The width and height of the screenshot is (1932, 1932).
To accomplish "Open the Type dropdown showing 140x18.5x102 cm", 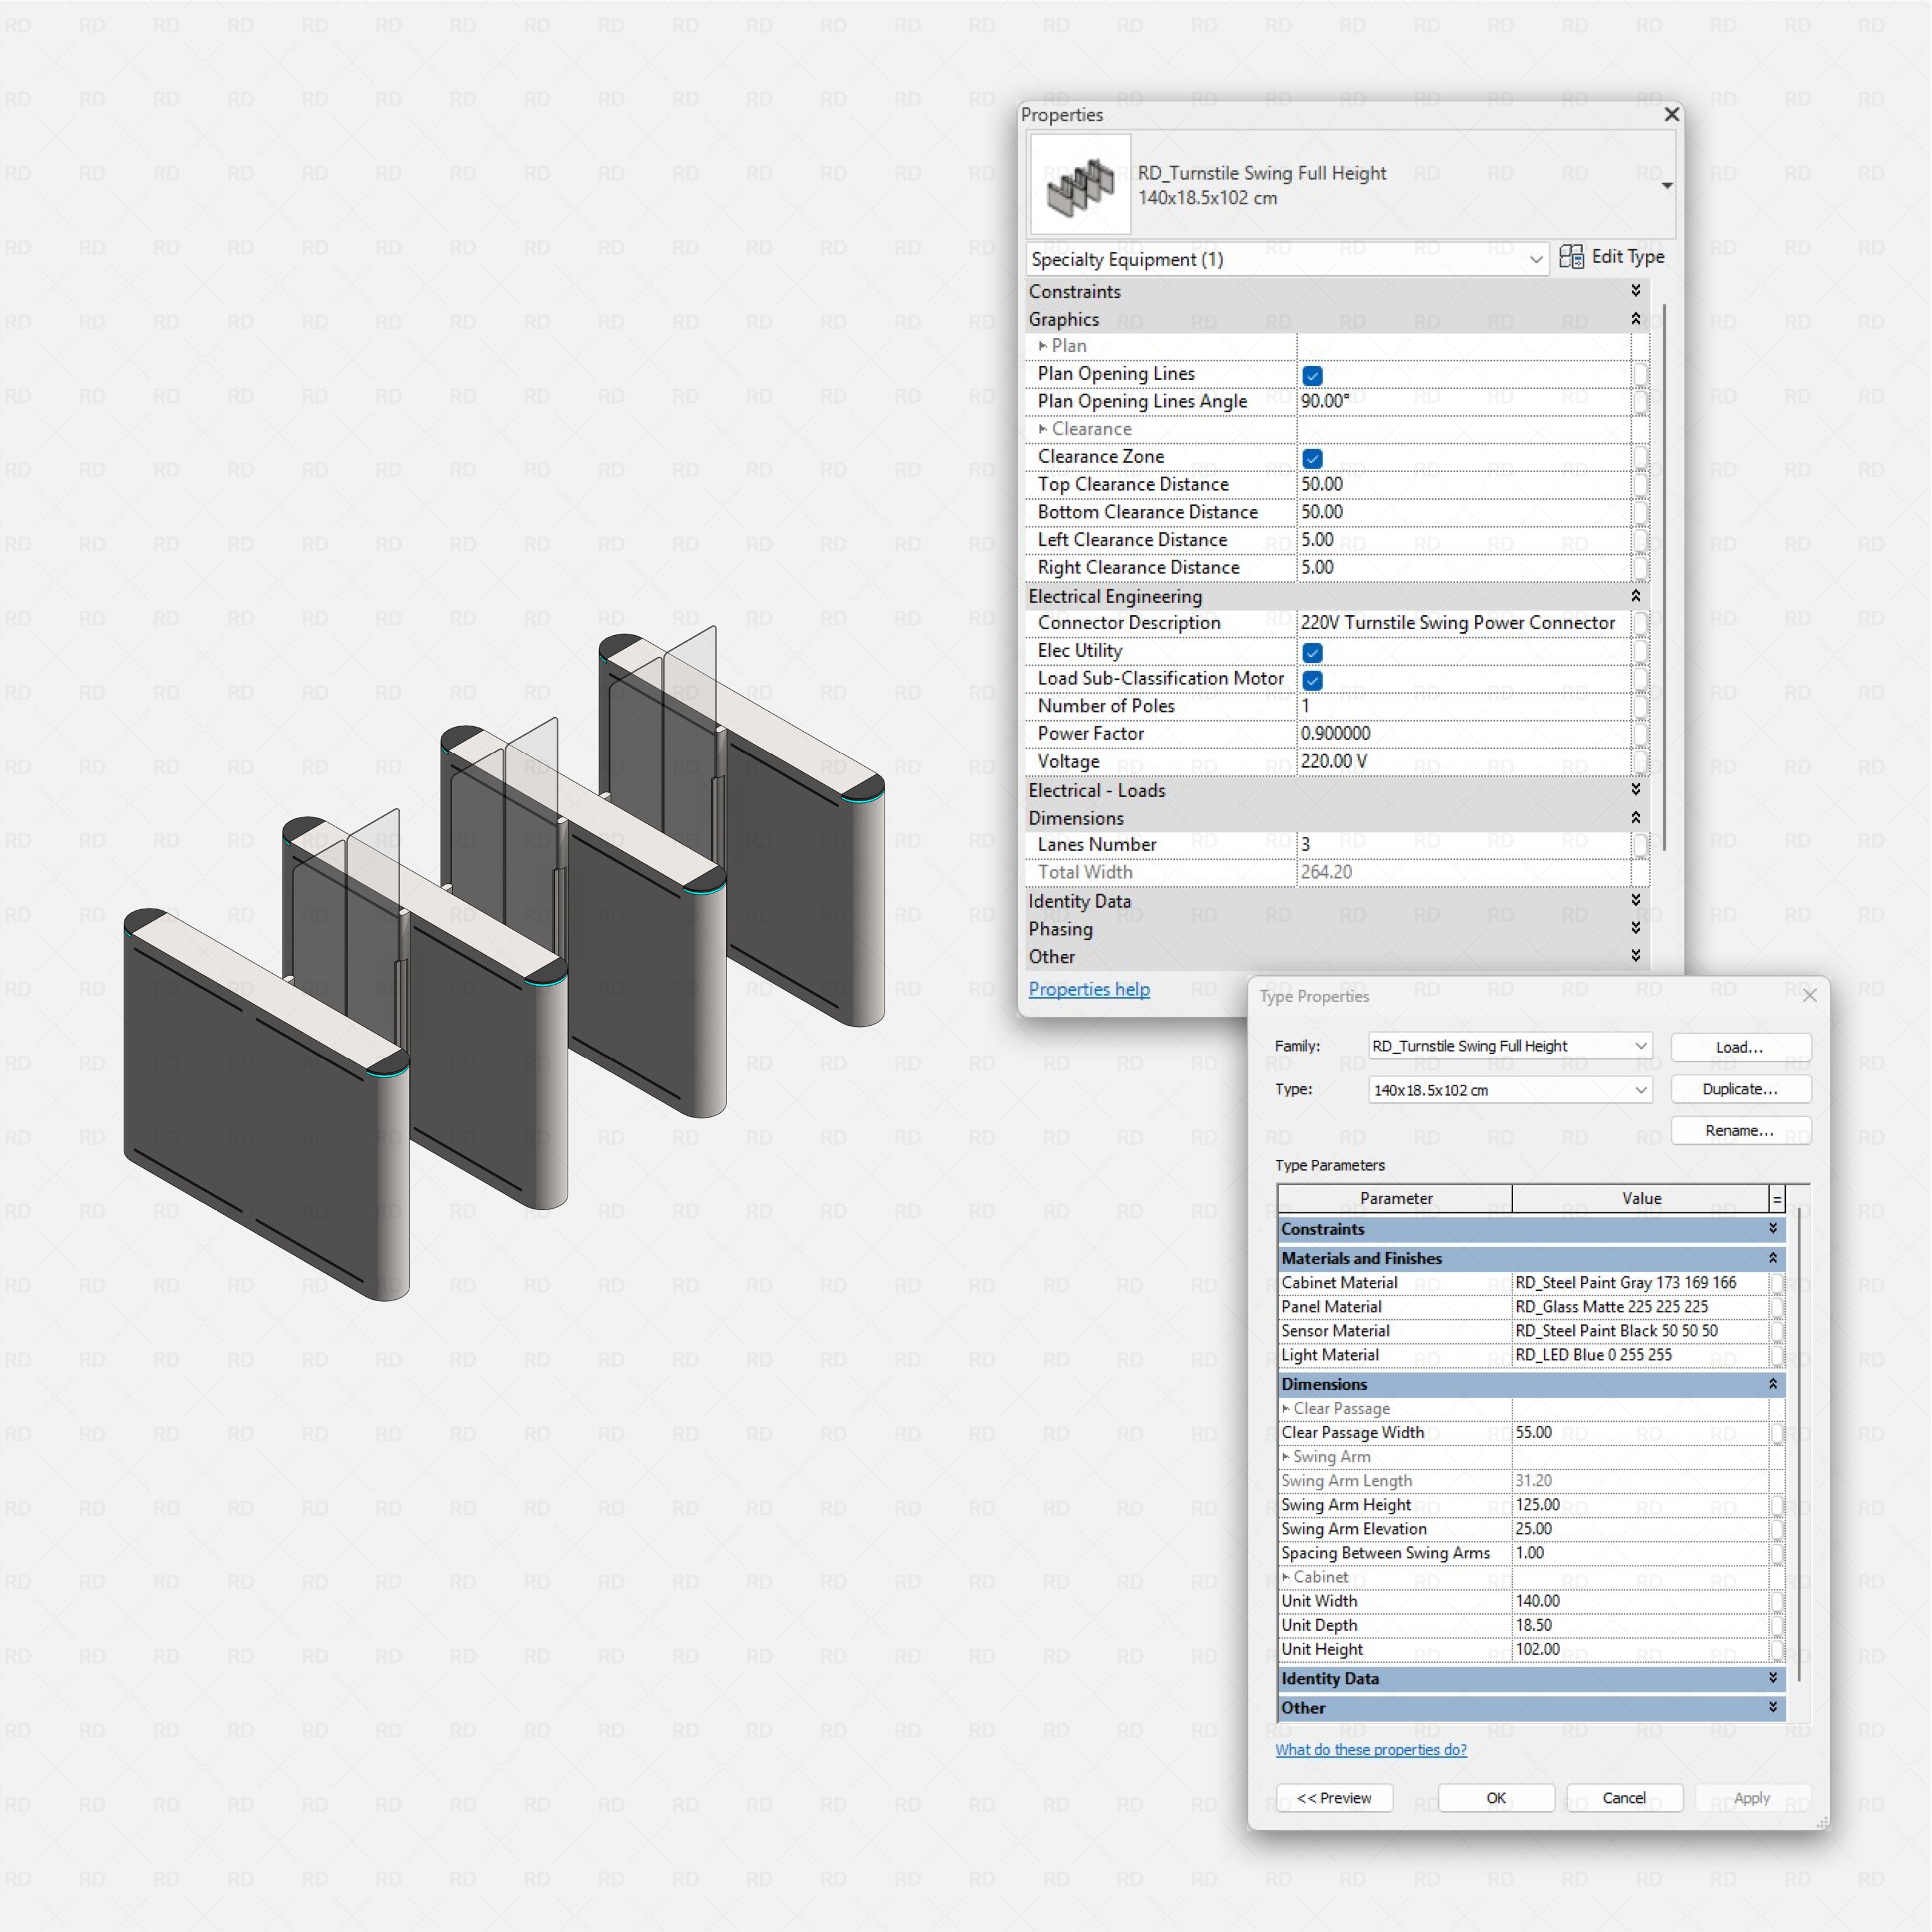I will [1509, 1090].
